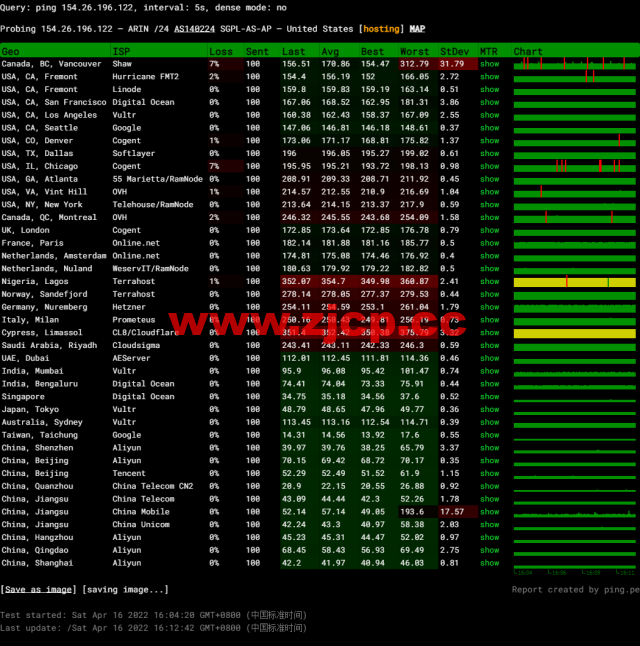This screenshot has height=646, width=640.
Task: Show MTR for Germany, Nuremberg Hetzner
Action: coord(490,307)
